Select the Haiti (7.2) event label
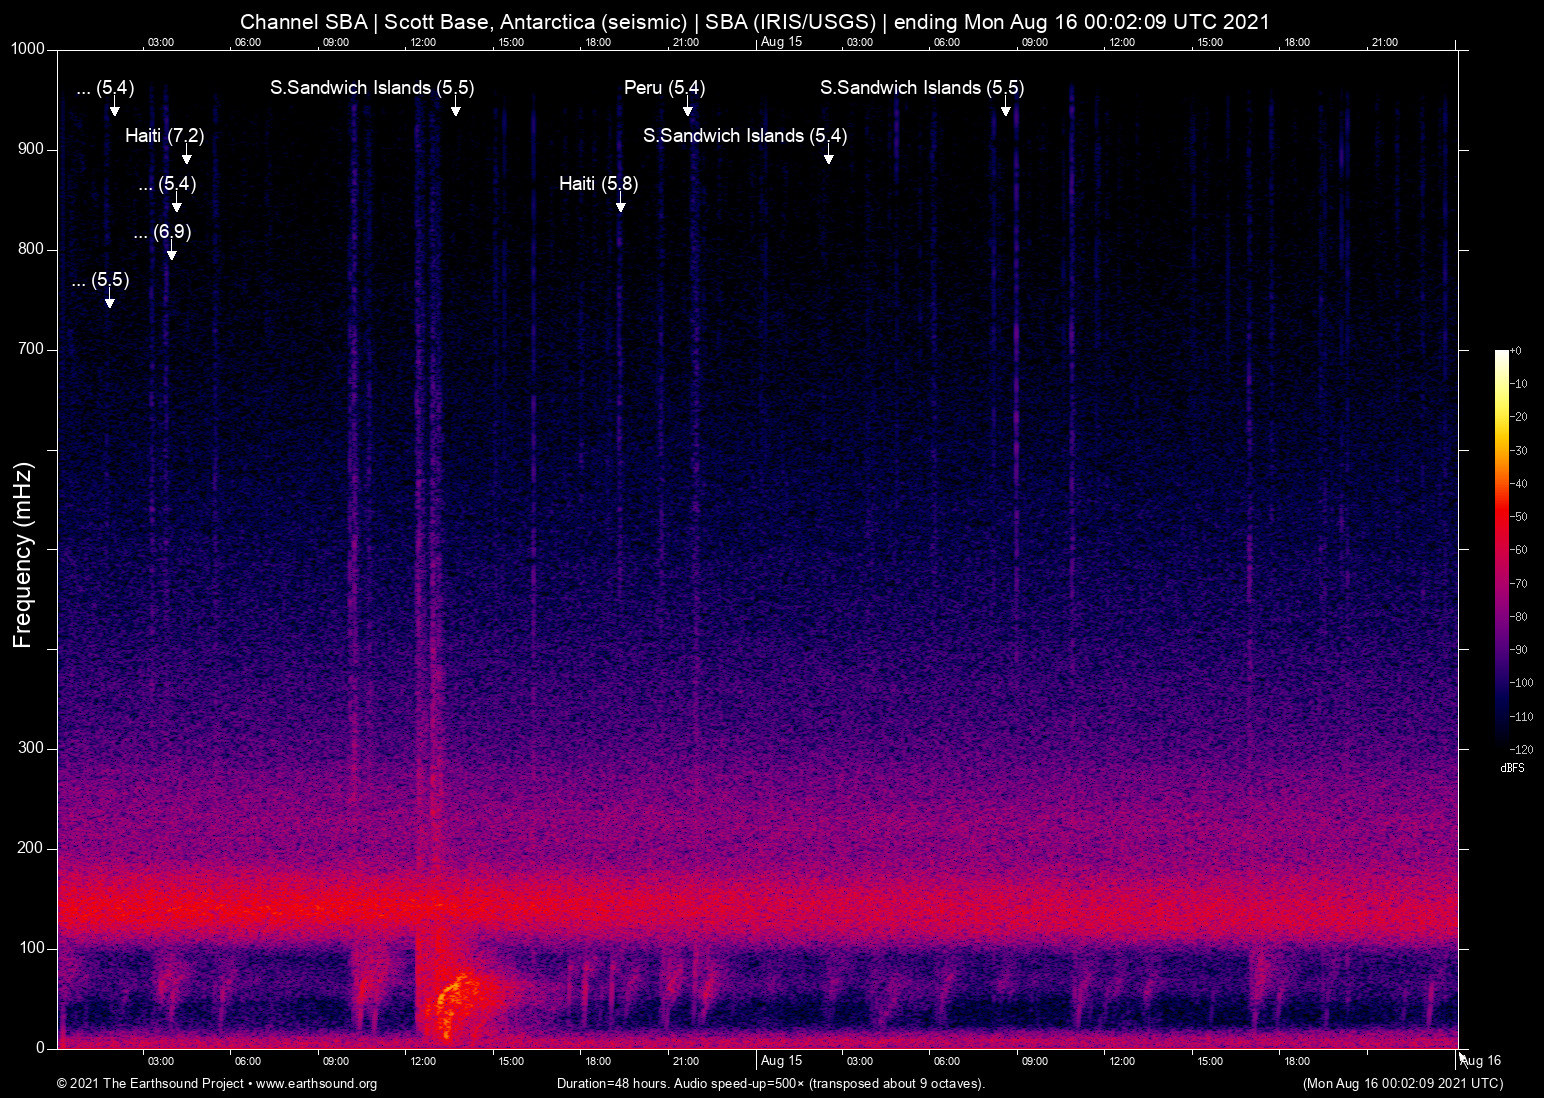This screenshot has width=1544, height=1098. 164,136
